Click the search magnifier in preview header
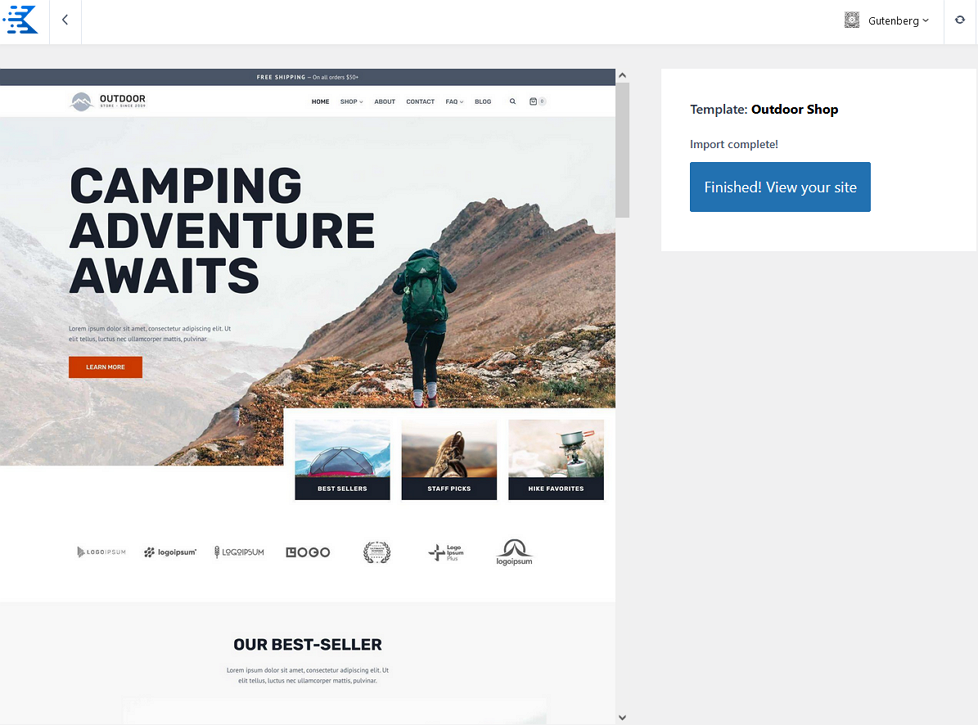The image size is (978, 725). click(x=513, y=101)
